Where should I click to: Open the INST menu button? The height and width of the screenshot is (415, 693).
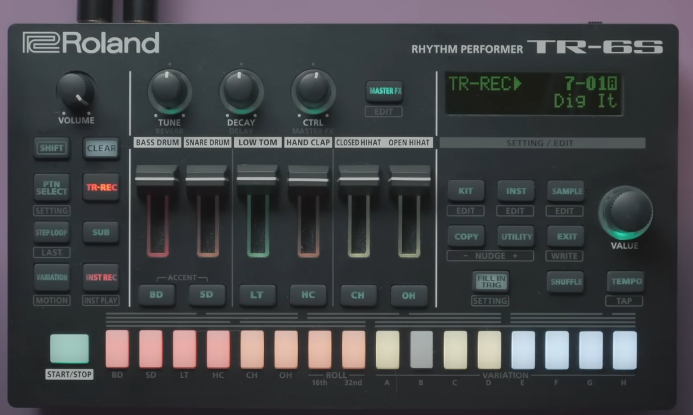516,191
